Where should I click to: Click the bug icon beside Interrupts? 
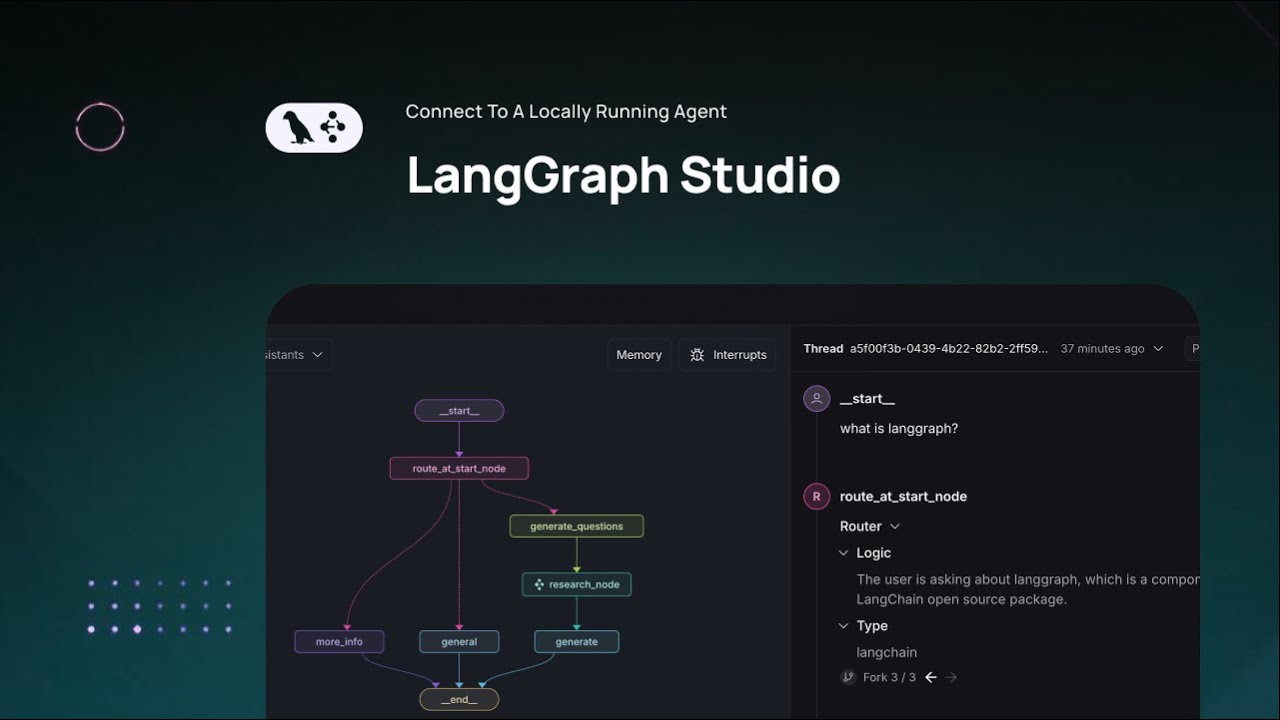697,355
